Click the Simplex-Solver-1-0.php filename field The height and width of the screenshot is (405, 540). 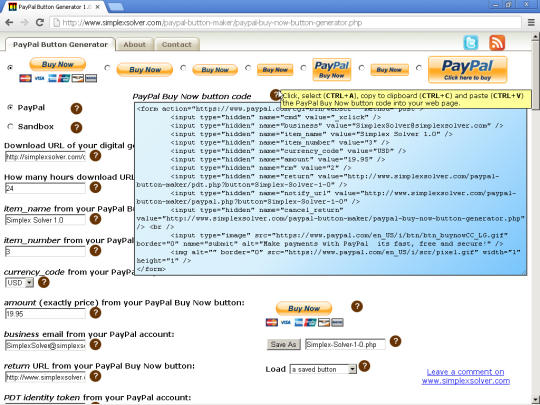(x=345, y=344)
